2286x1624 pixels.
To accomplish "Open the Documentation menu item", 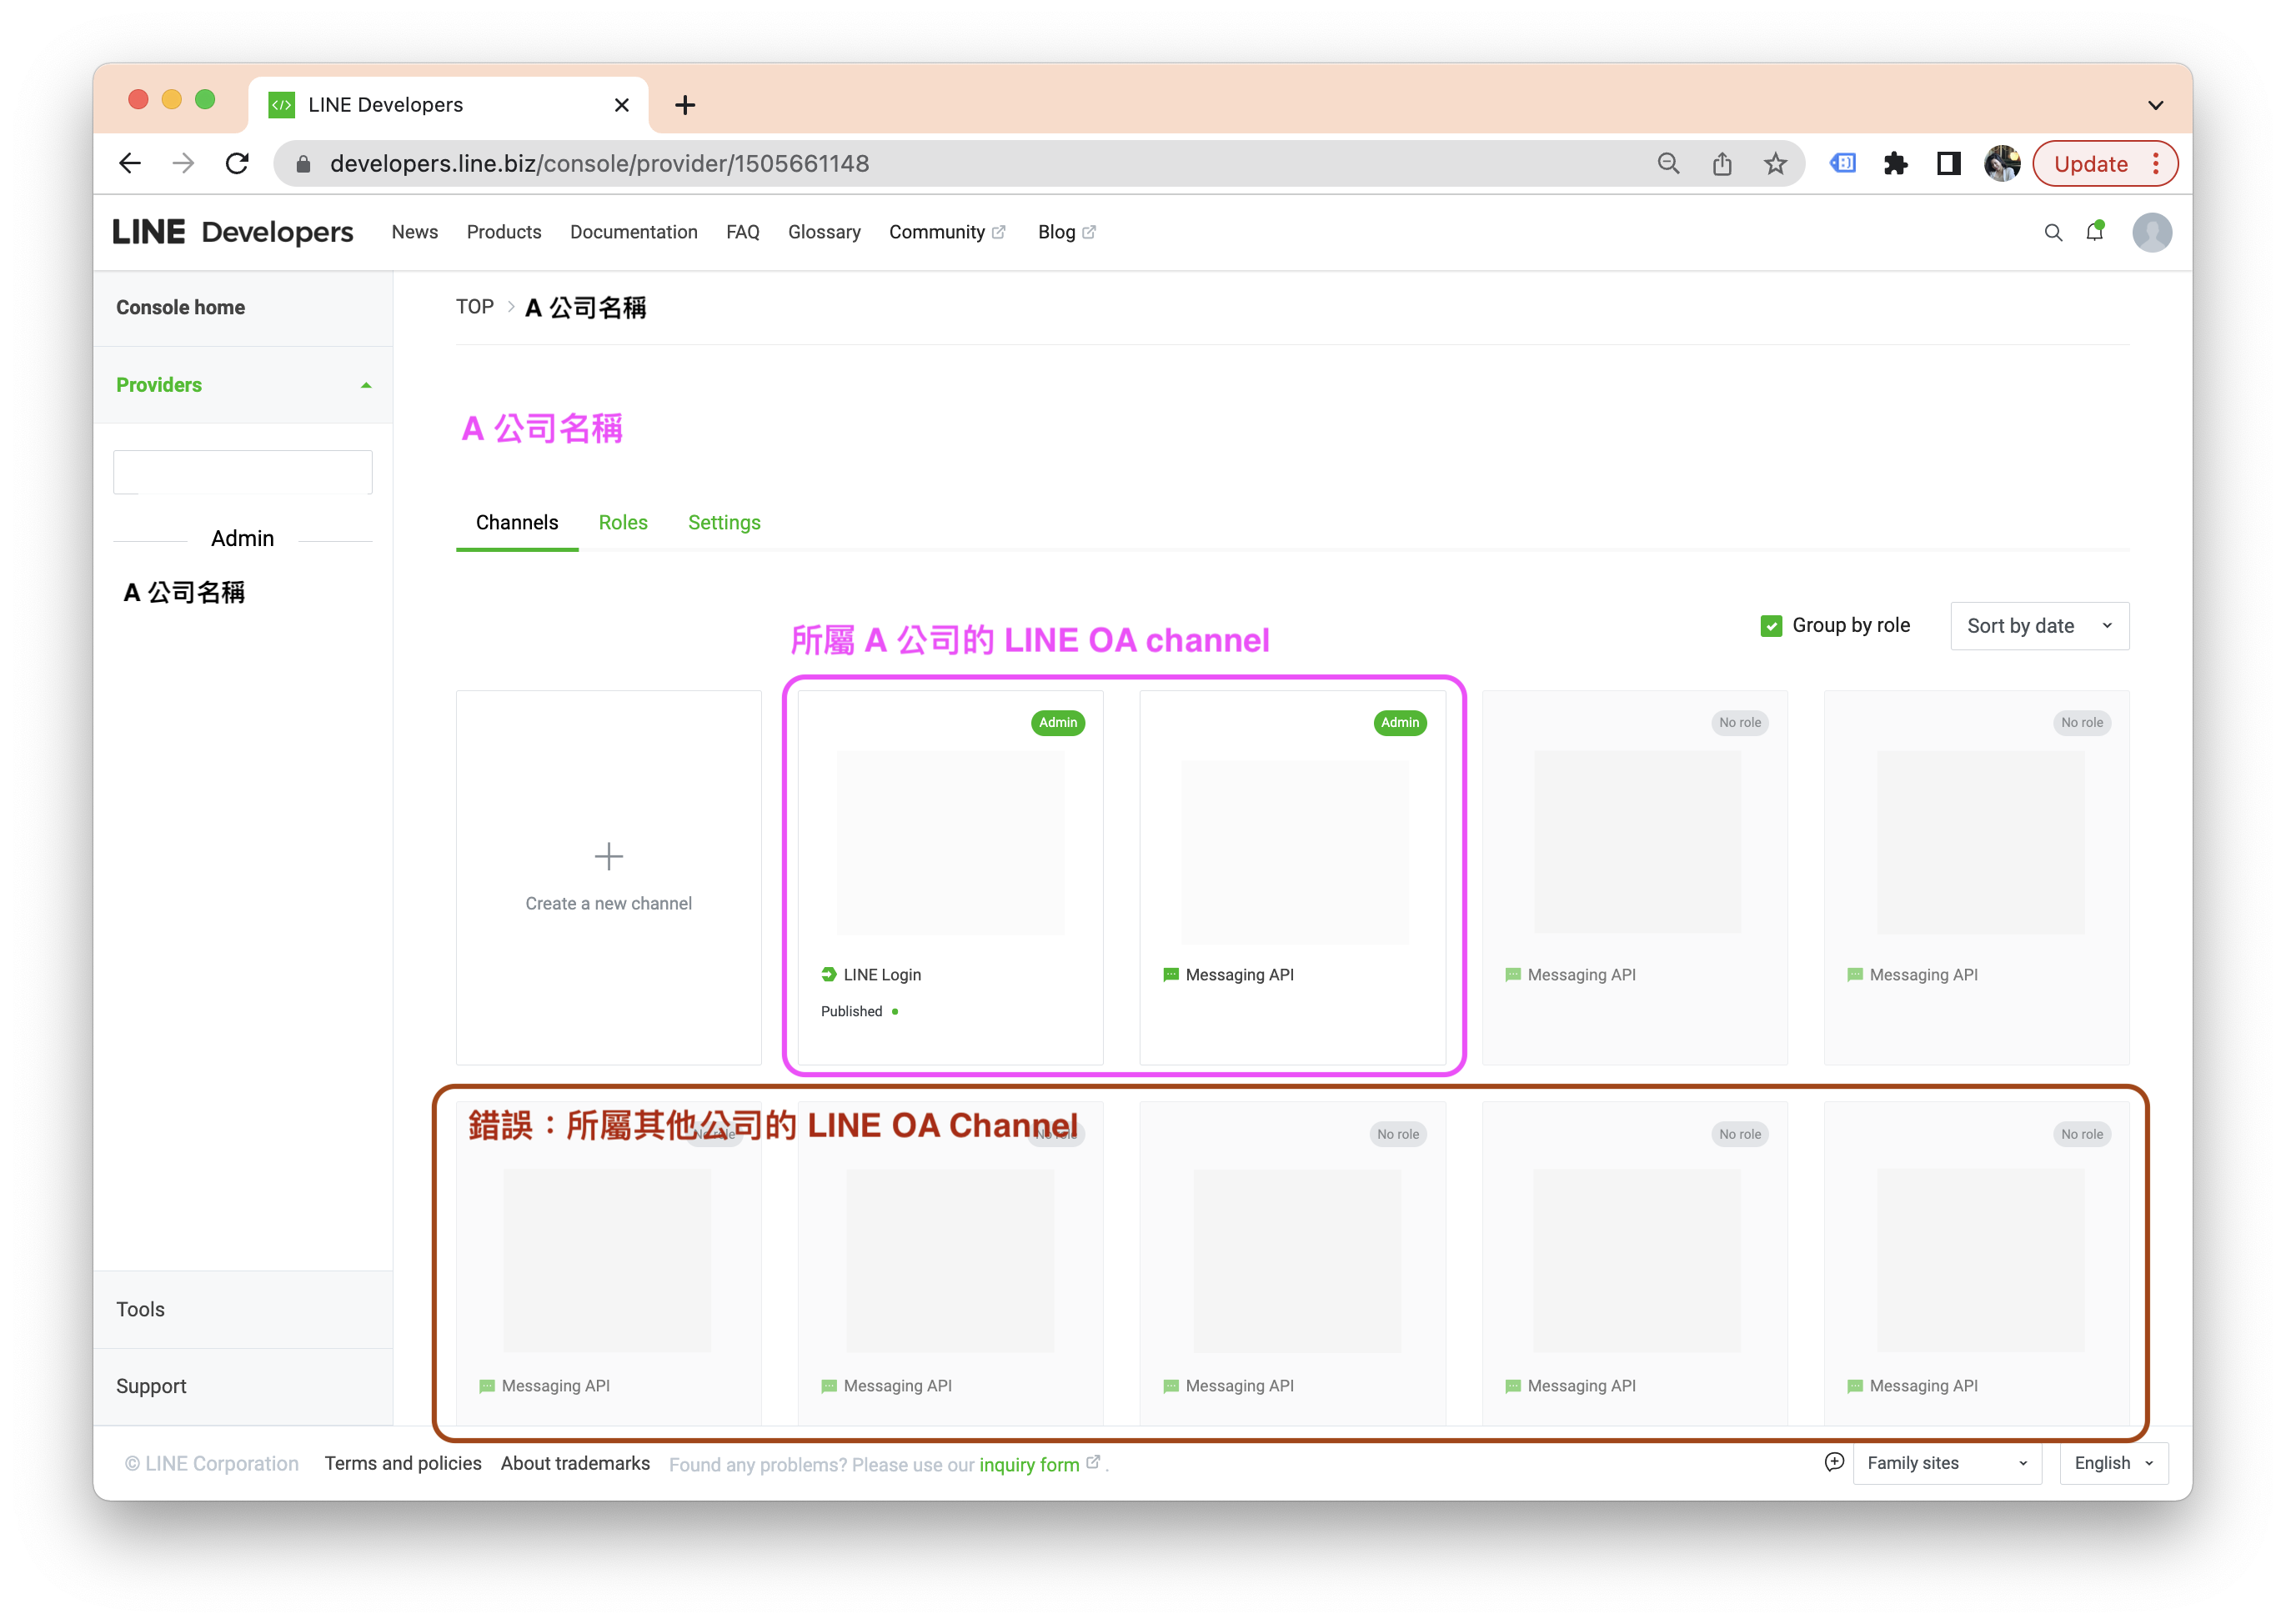I will coord(634,232).
